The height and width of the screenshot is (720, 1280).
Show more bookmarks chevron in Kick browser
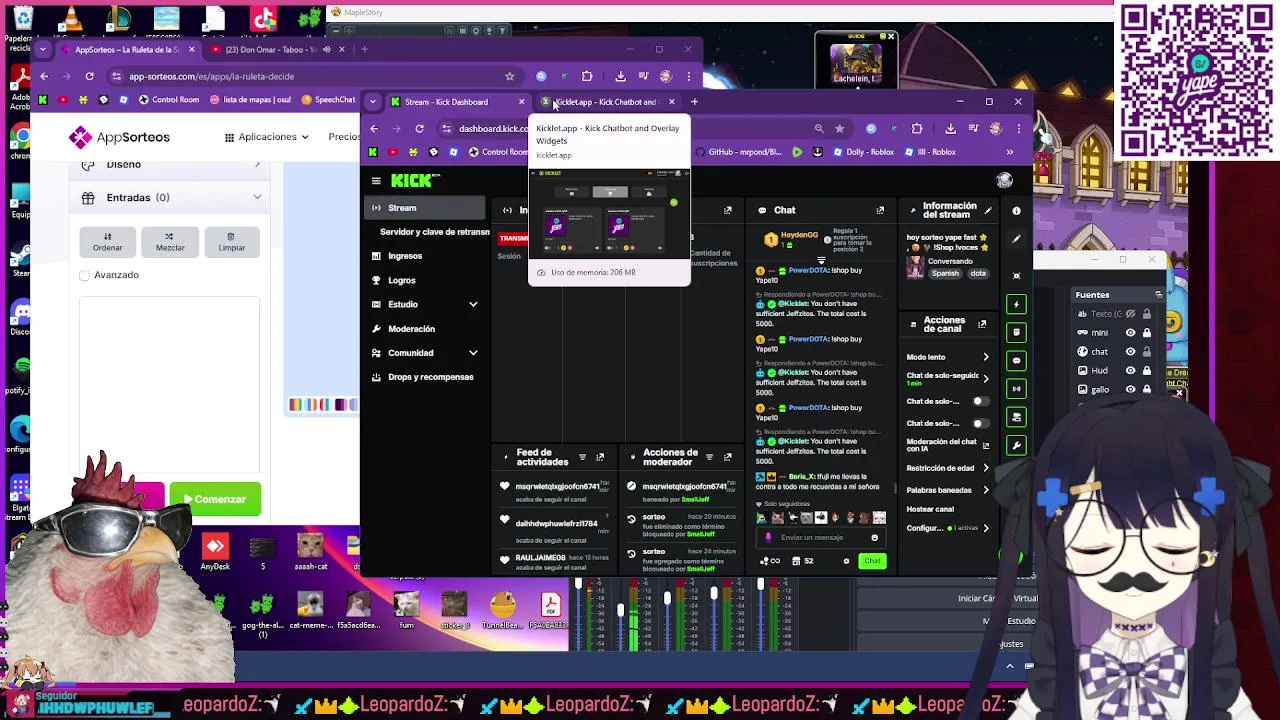click(x=1009, y=152)
